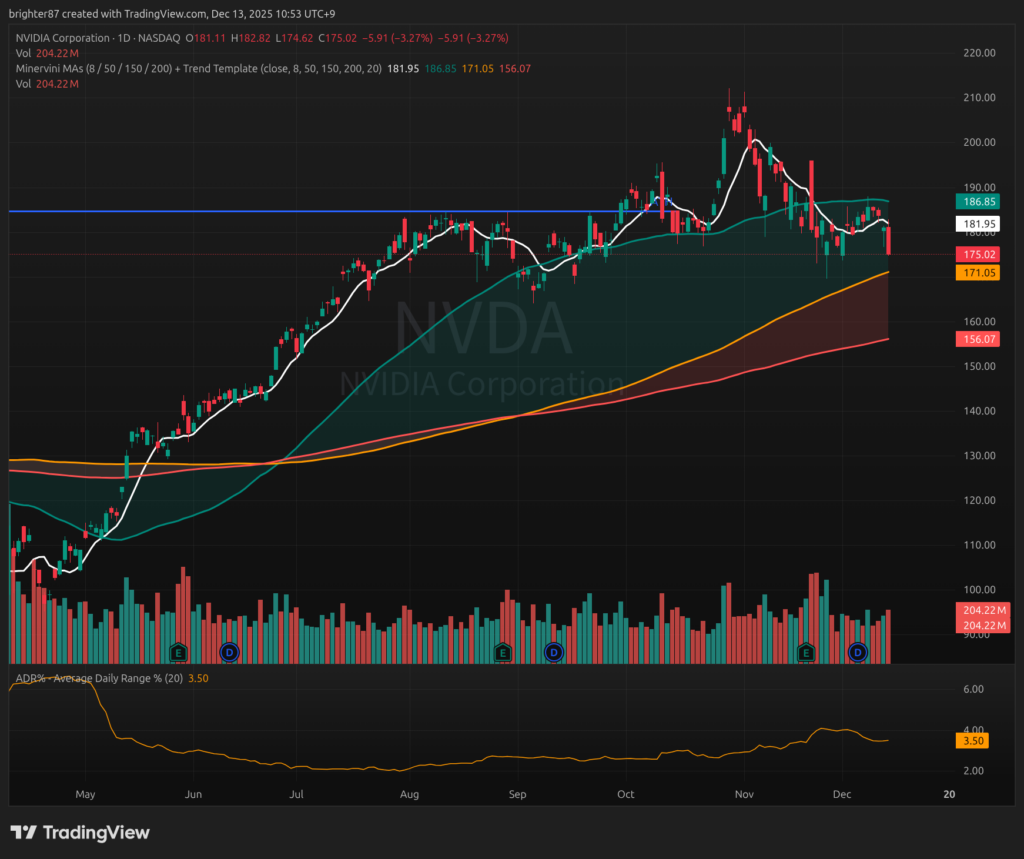Click the Jul label on time axis

tap(296, 795)
